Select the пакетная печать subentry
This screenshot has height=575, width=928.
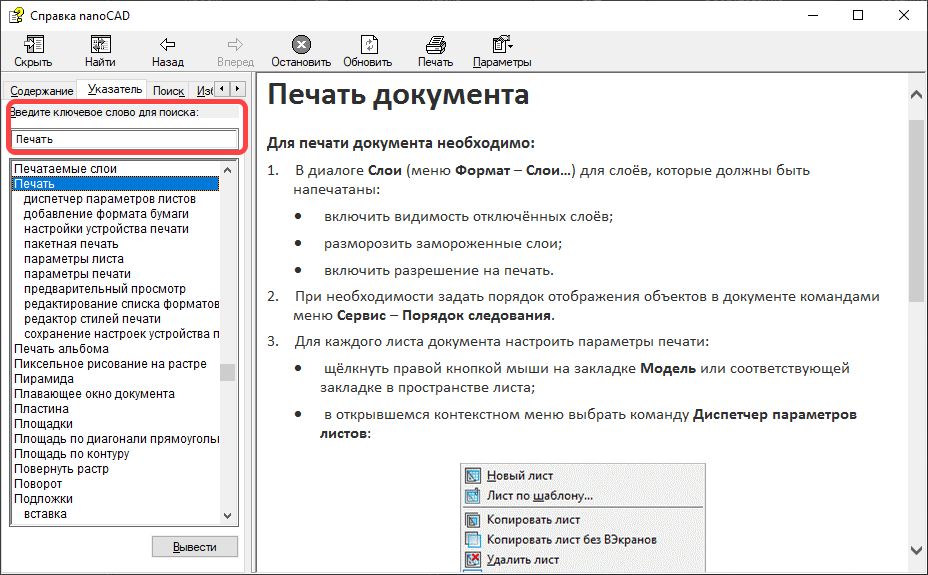[x=71, y=244]
